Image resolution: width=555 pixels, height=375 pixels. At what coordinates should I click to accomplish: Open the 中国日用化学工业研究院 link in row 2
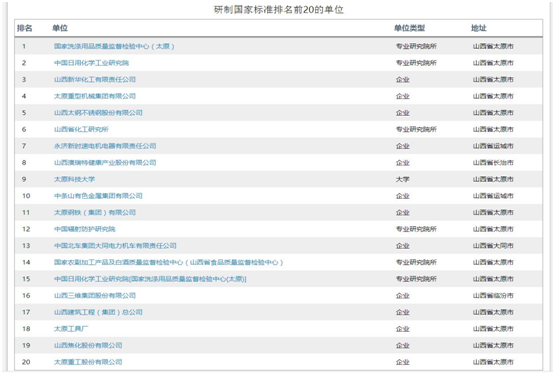pos(91,63)
